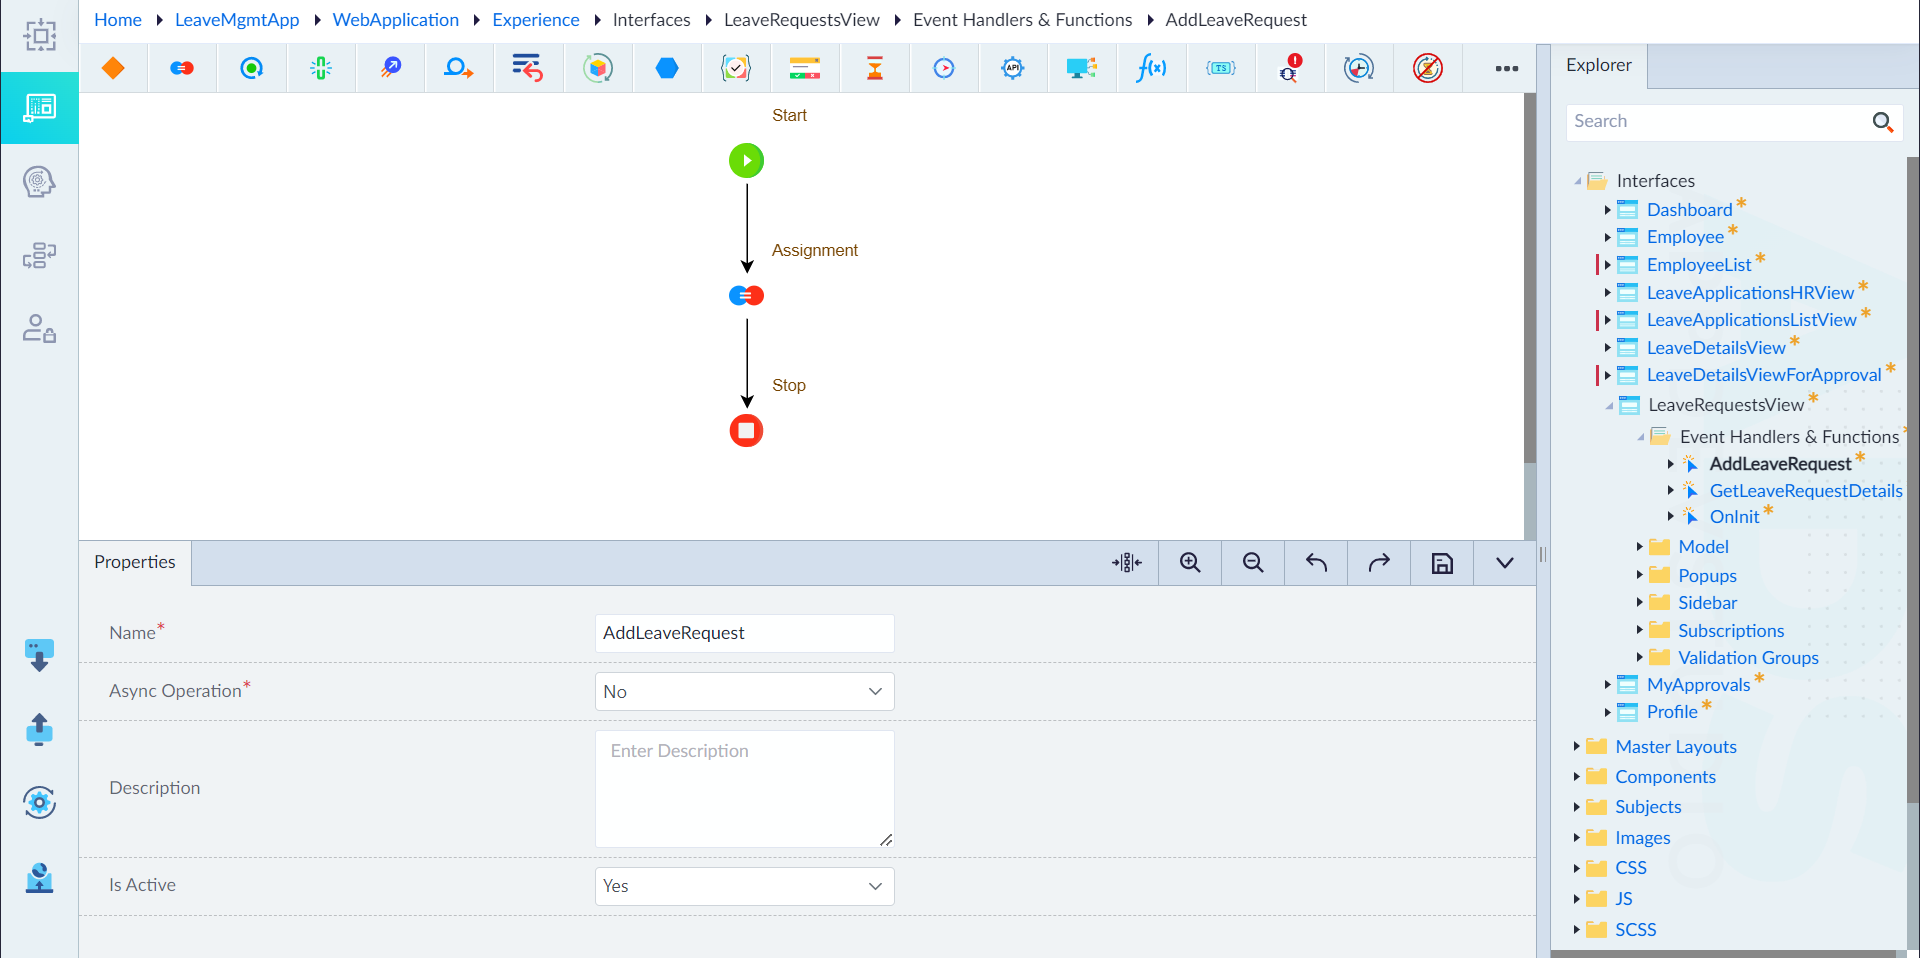The width and height of the screenshot is (1920, 958).
Task: Select the bug error debug icon
Action: pyautogui.click(x=1289, y=68)
